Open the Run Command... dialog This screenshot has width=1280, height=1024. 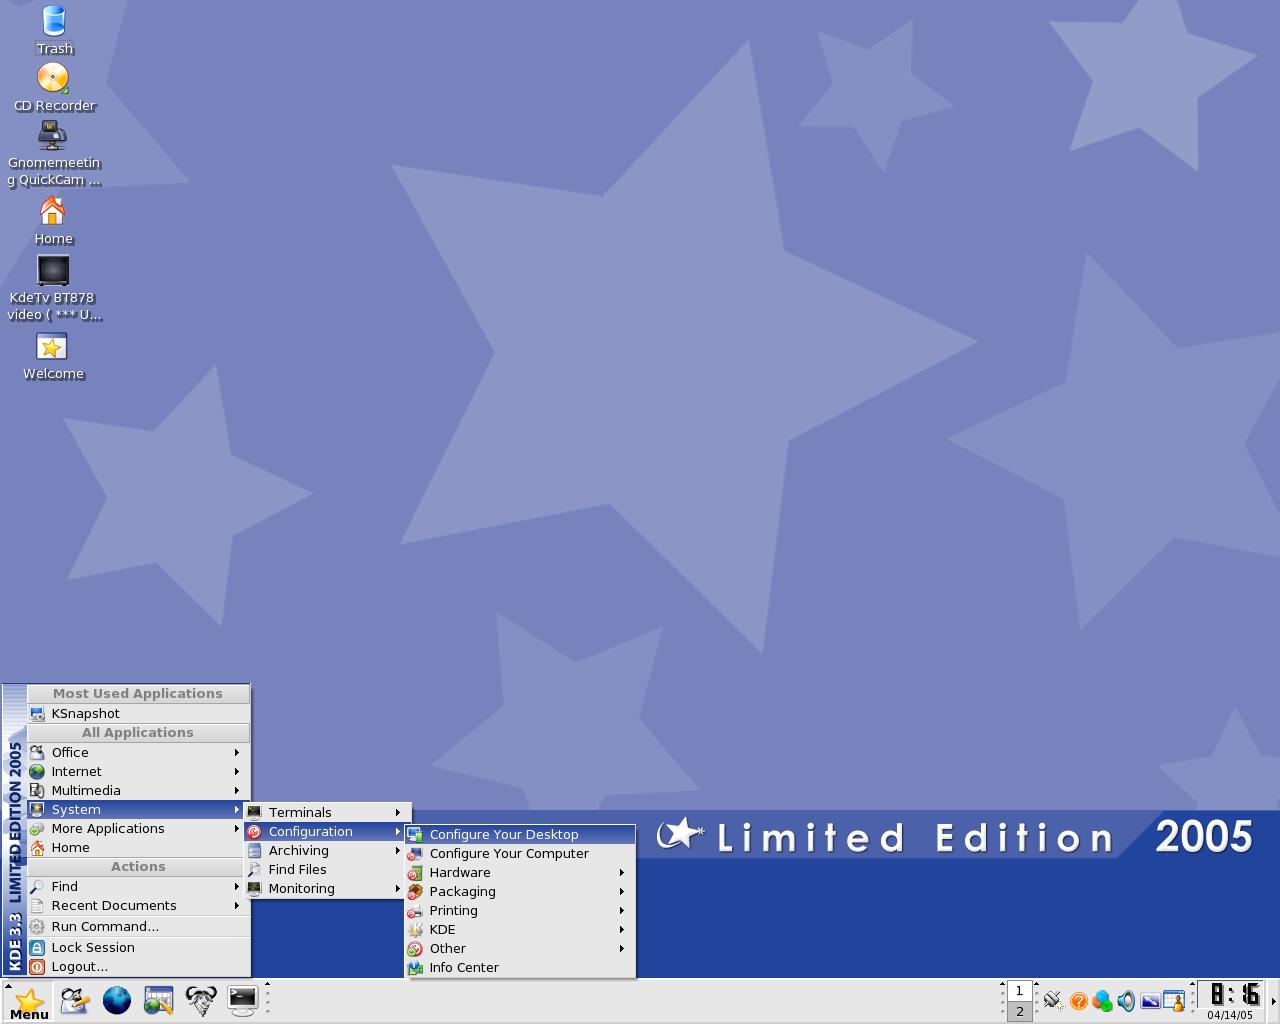[138, 927]
